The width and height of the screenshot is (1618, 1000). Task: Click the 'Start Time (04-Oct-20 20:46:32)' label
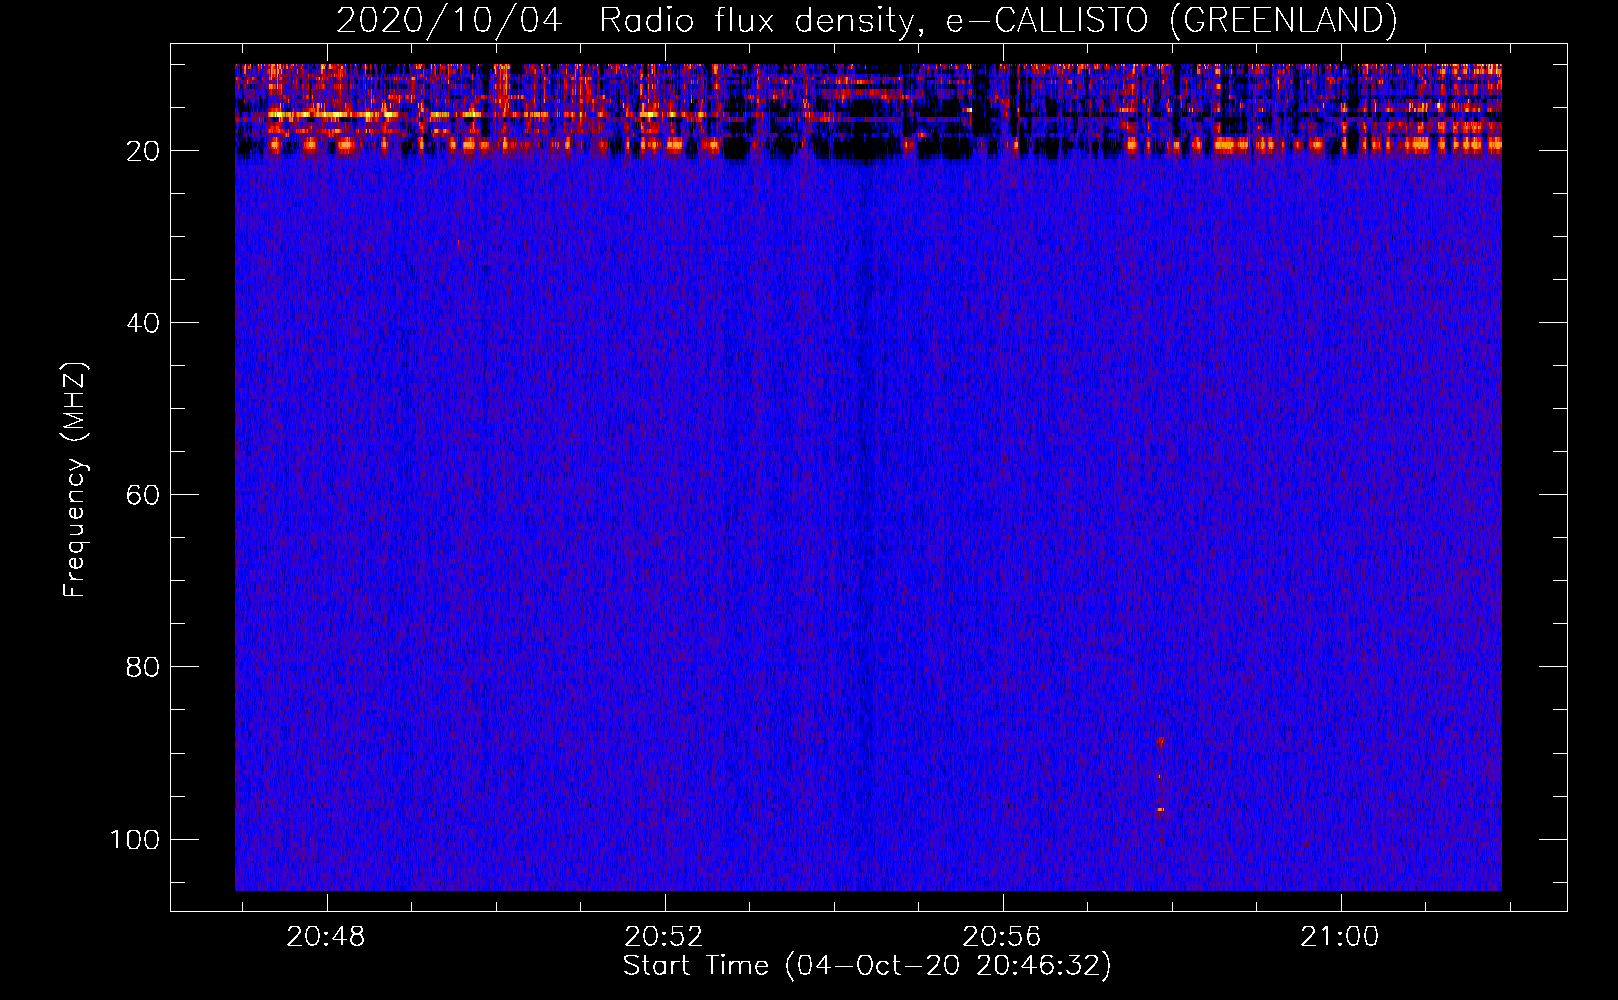coord(867,966)
